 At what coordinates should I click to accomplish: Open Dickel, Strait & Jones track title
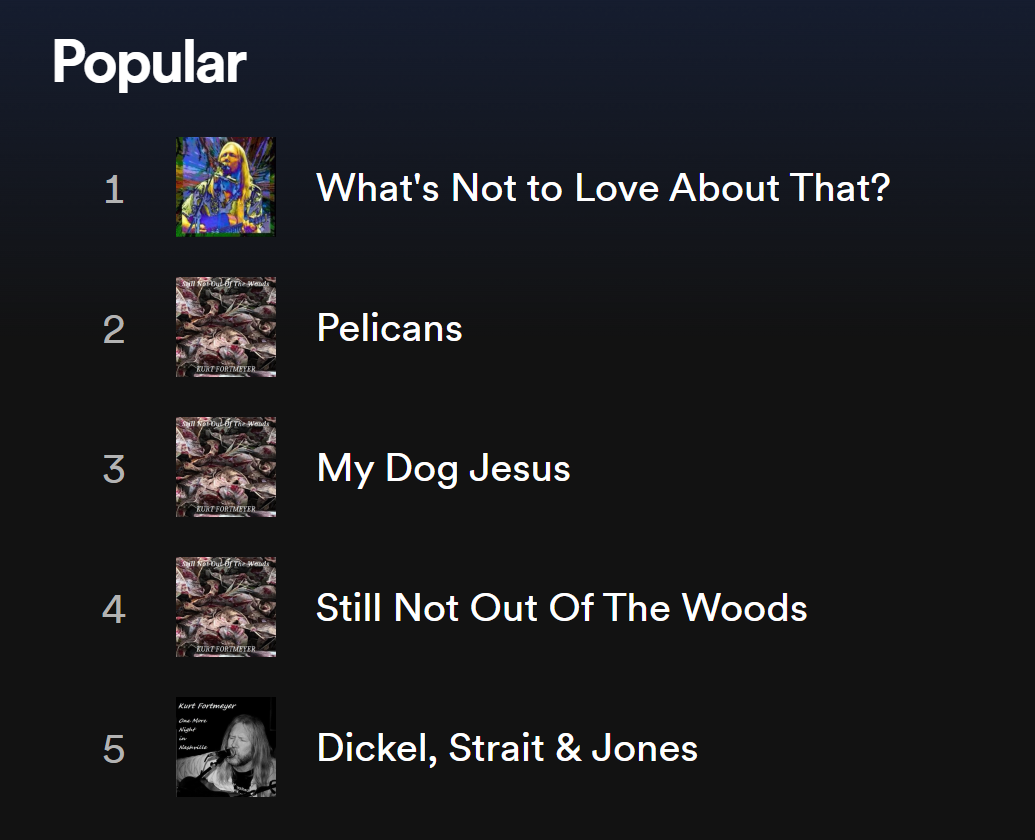507,748
